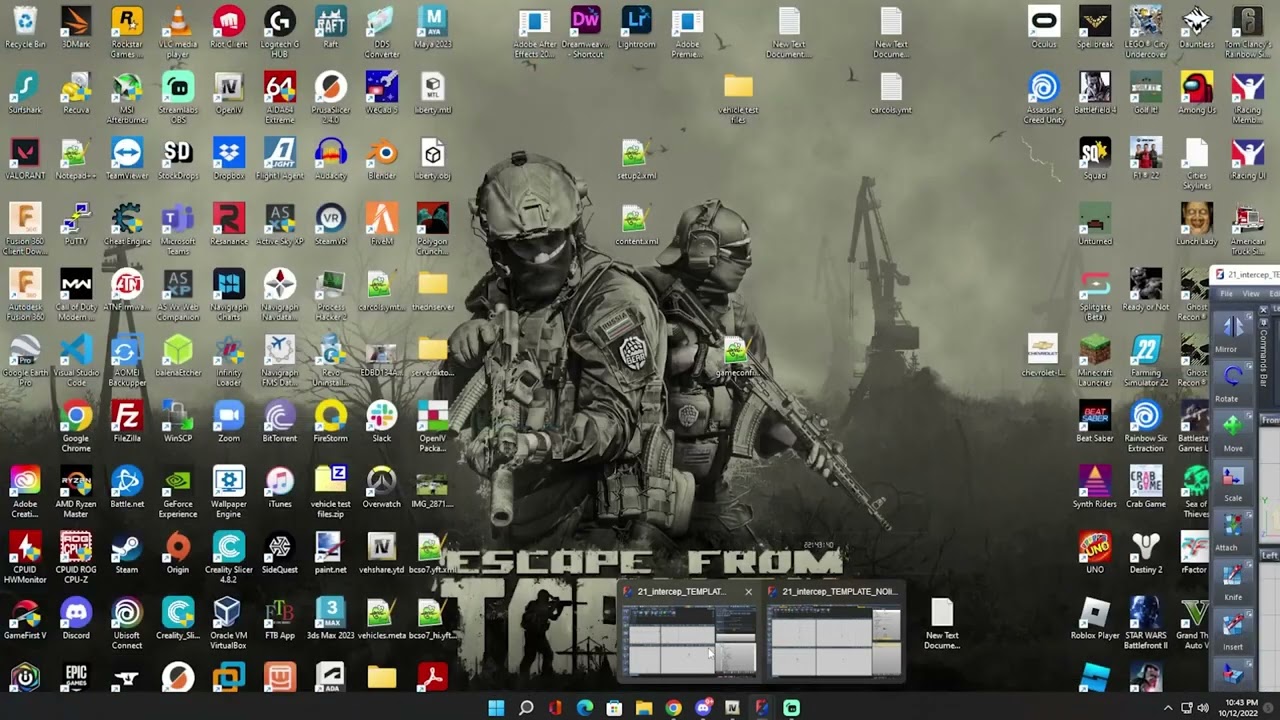
Task: Close the first ZModeler preview thumbnail
Action: pyautogui.click(x=748, y=591)
